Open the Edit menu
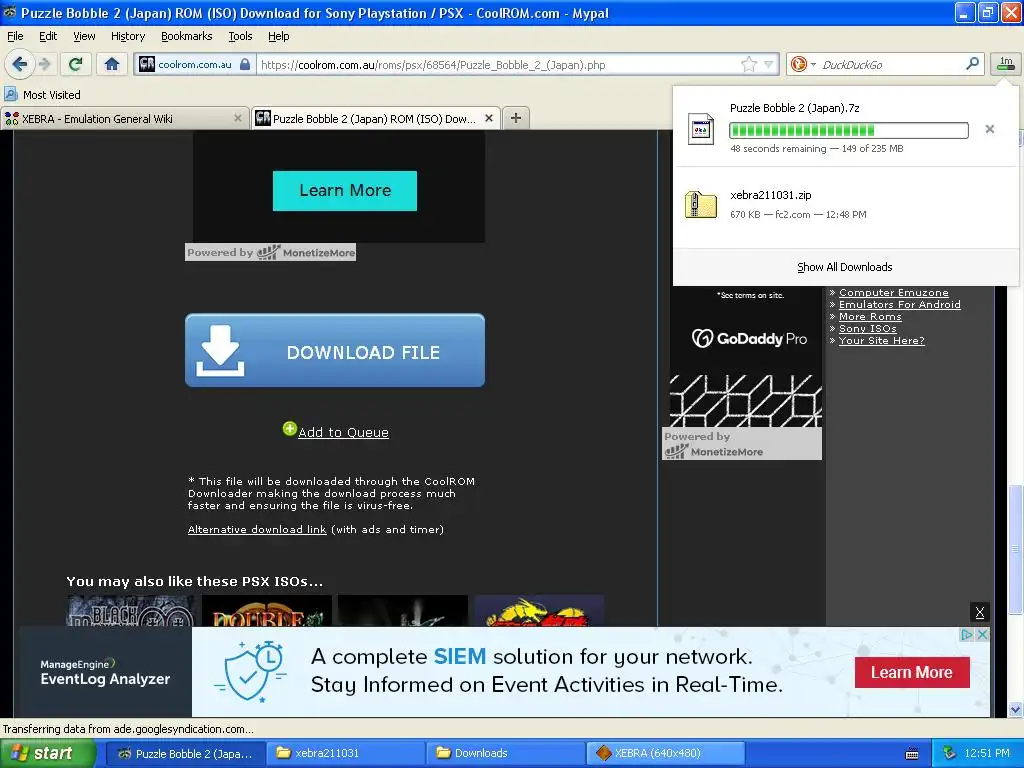The width and height of the screenshot is (1024, 768). click(x=48, y=36)
